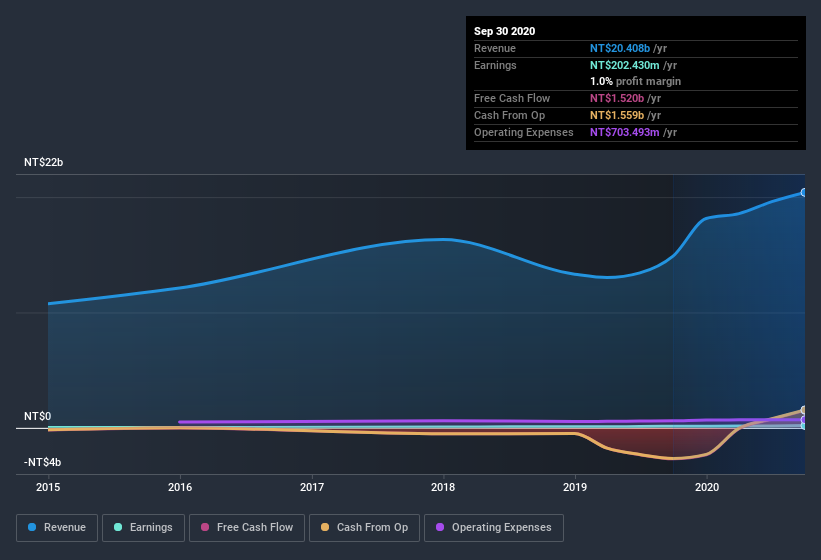Click the NT$22b y-axis label
This screenshot has width=821, height=560.
43,162
